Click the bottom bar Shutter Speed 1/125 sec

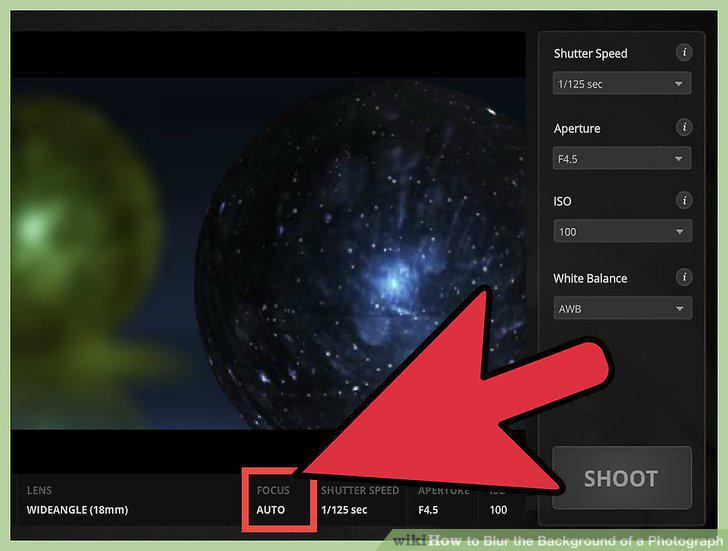[360, 500]
